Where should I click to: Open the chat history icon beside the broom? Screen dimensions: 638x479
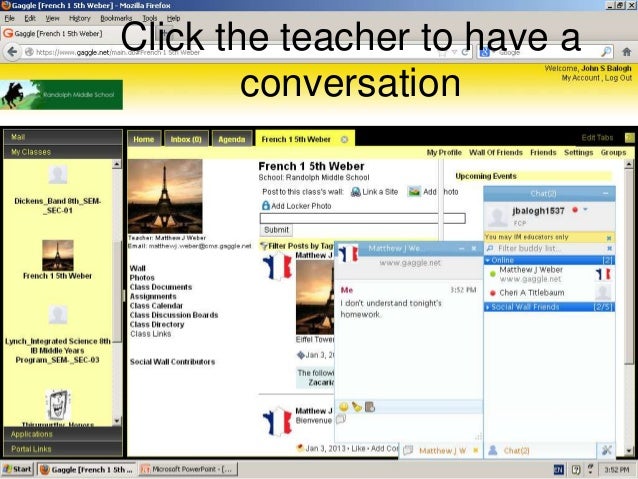point(370,407)
